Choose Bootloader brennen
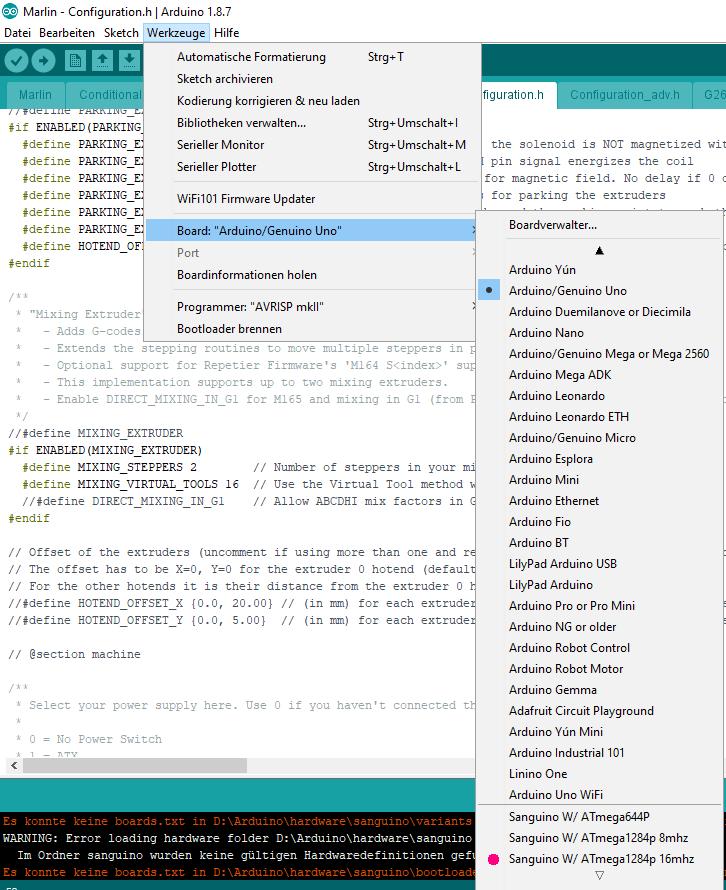 (x=310, y=329)
